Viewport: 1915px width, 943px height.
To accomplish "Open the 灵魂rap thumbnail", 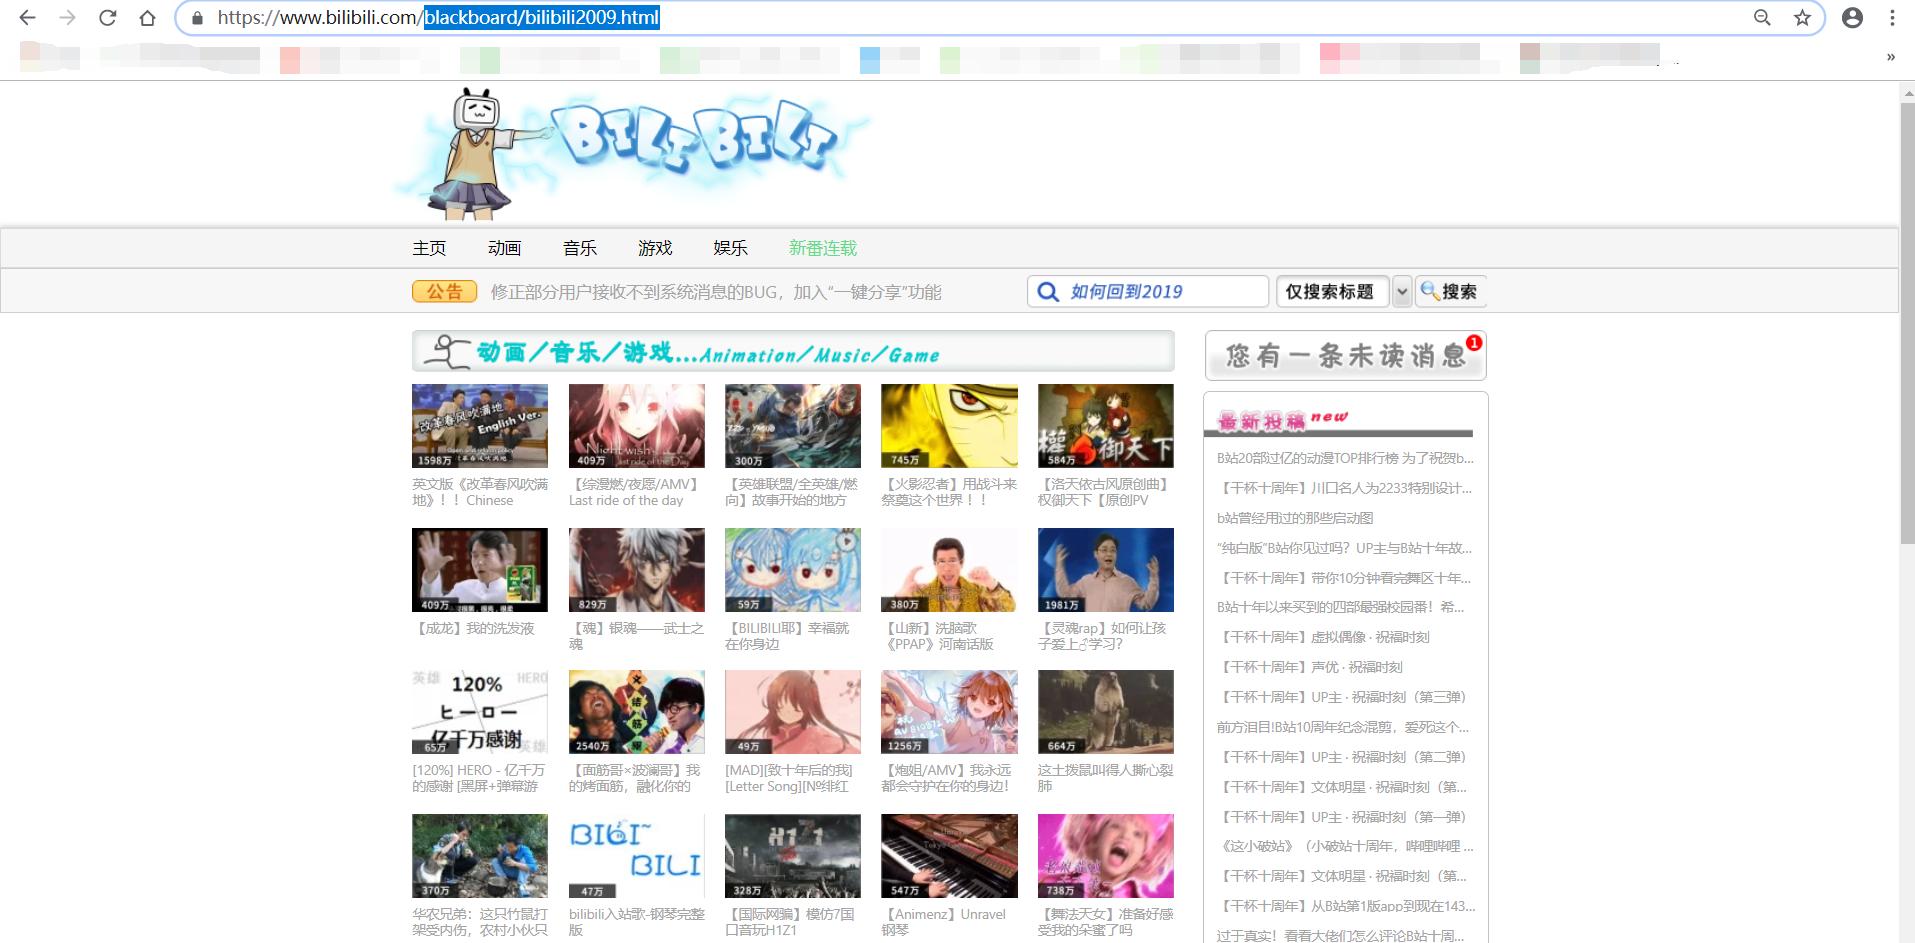I will pos(1106,570).
